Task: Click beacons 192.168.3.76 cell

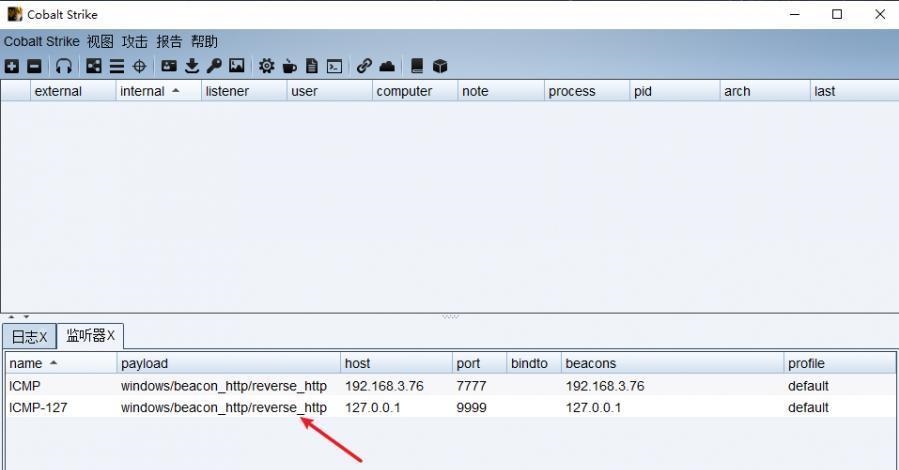Action: 673,386
